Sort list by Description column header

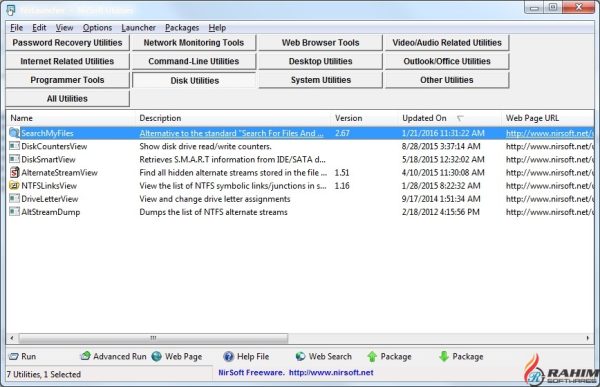pos(233,118)
